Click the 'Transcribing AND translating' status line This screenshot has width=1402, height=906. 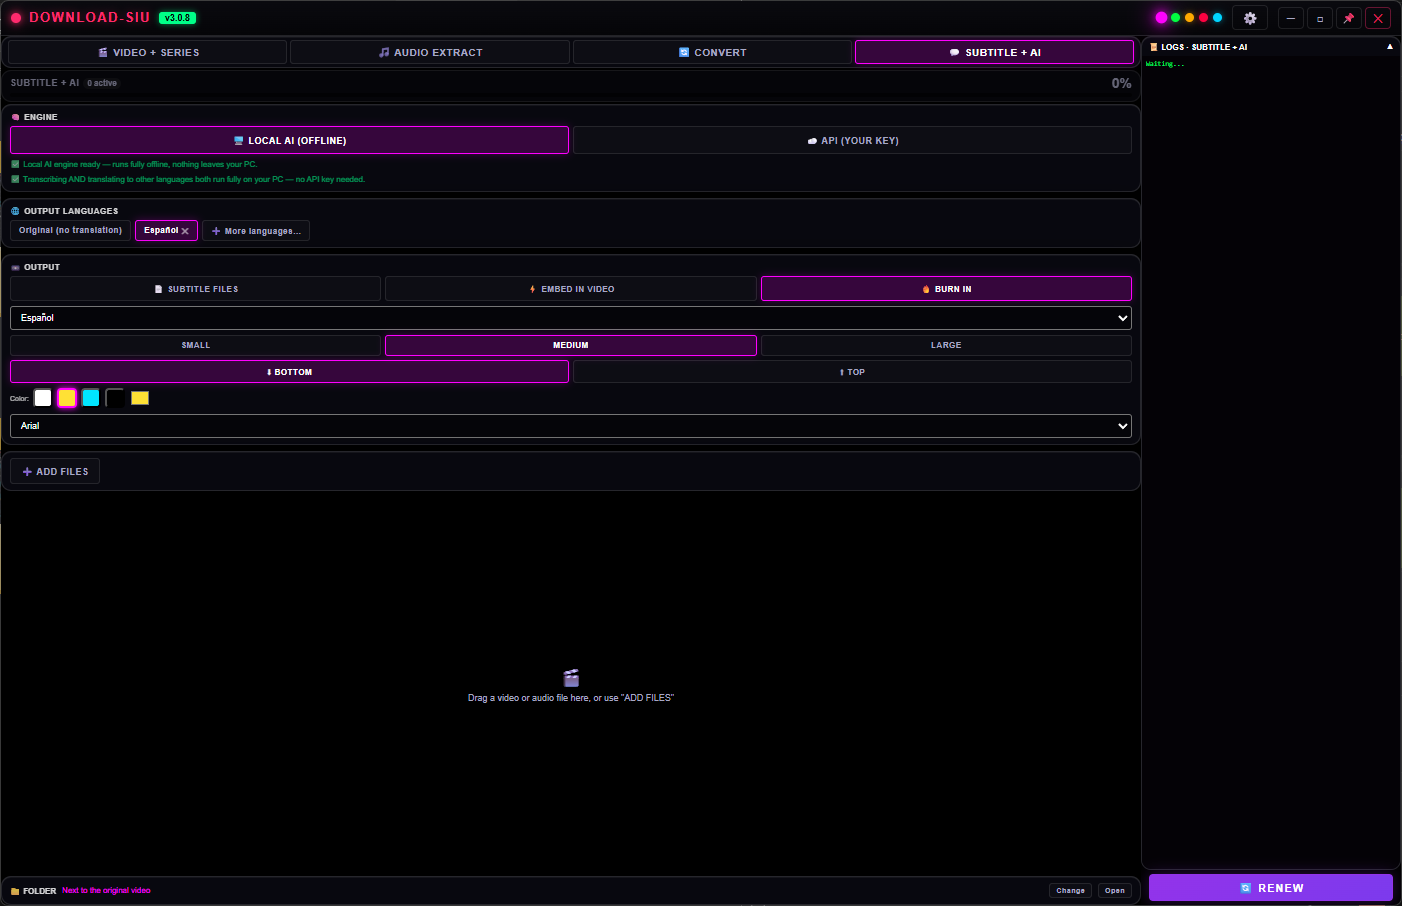[x=188, y=179]
